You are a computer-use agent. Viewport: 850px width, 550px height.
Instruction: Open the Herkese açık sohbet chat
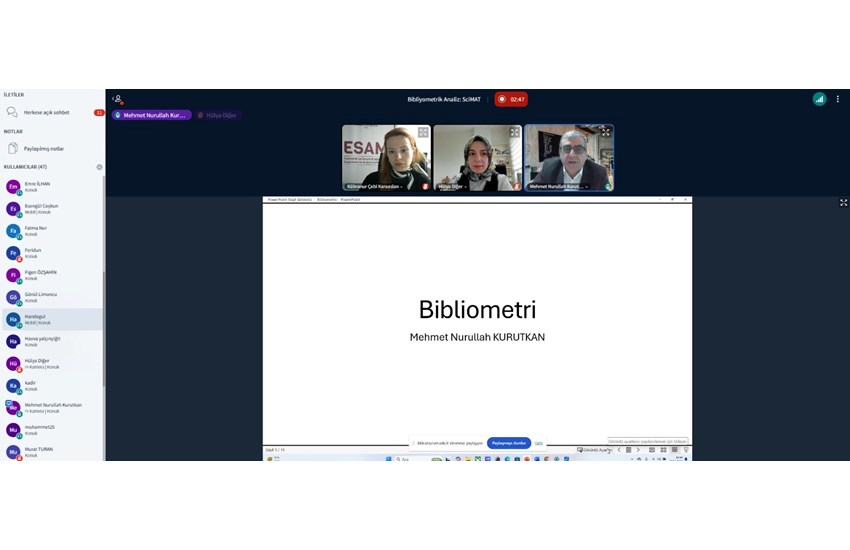(x=46, y=112)
